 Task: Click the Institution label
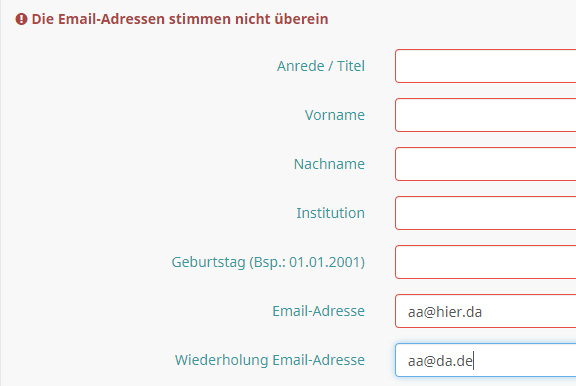pos(331,213)
